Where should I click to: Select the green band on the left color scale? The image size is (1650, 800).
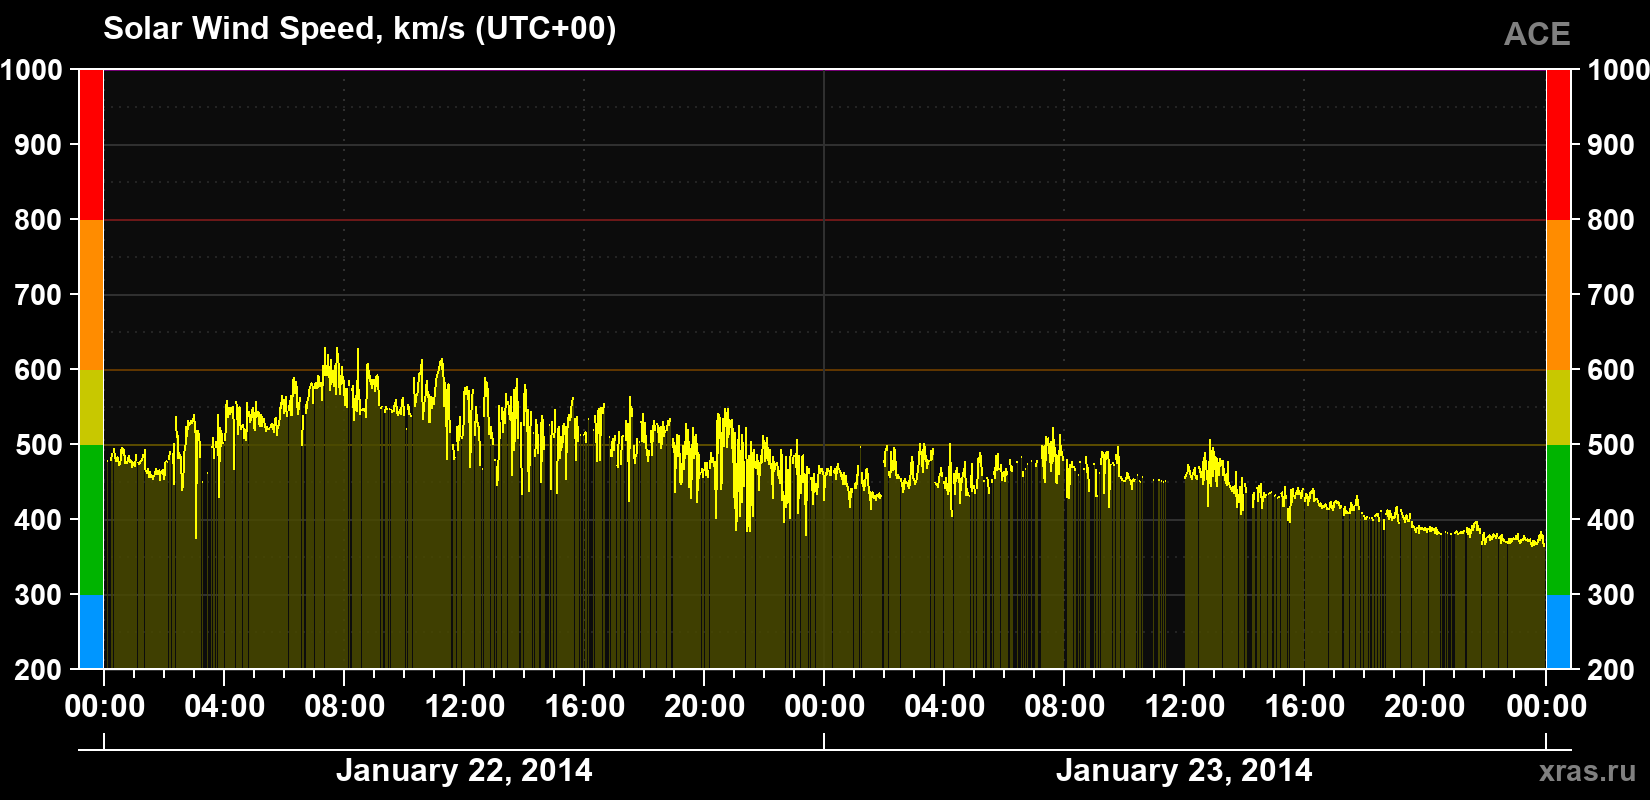pyautogui.click(x=91, y=520)
